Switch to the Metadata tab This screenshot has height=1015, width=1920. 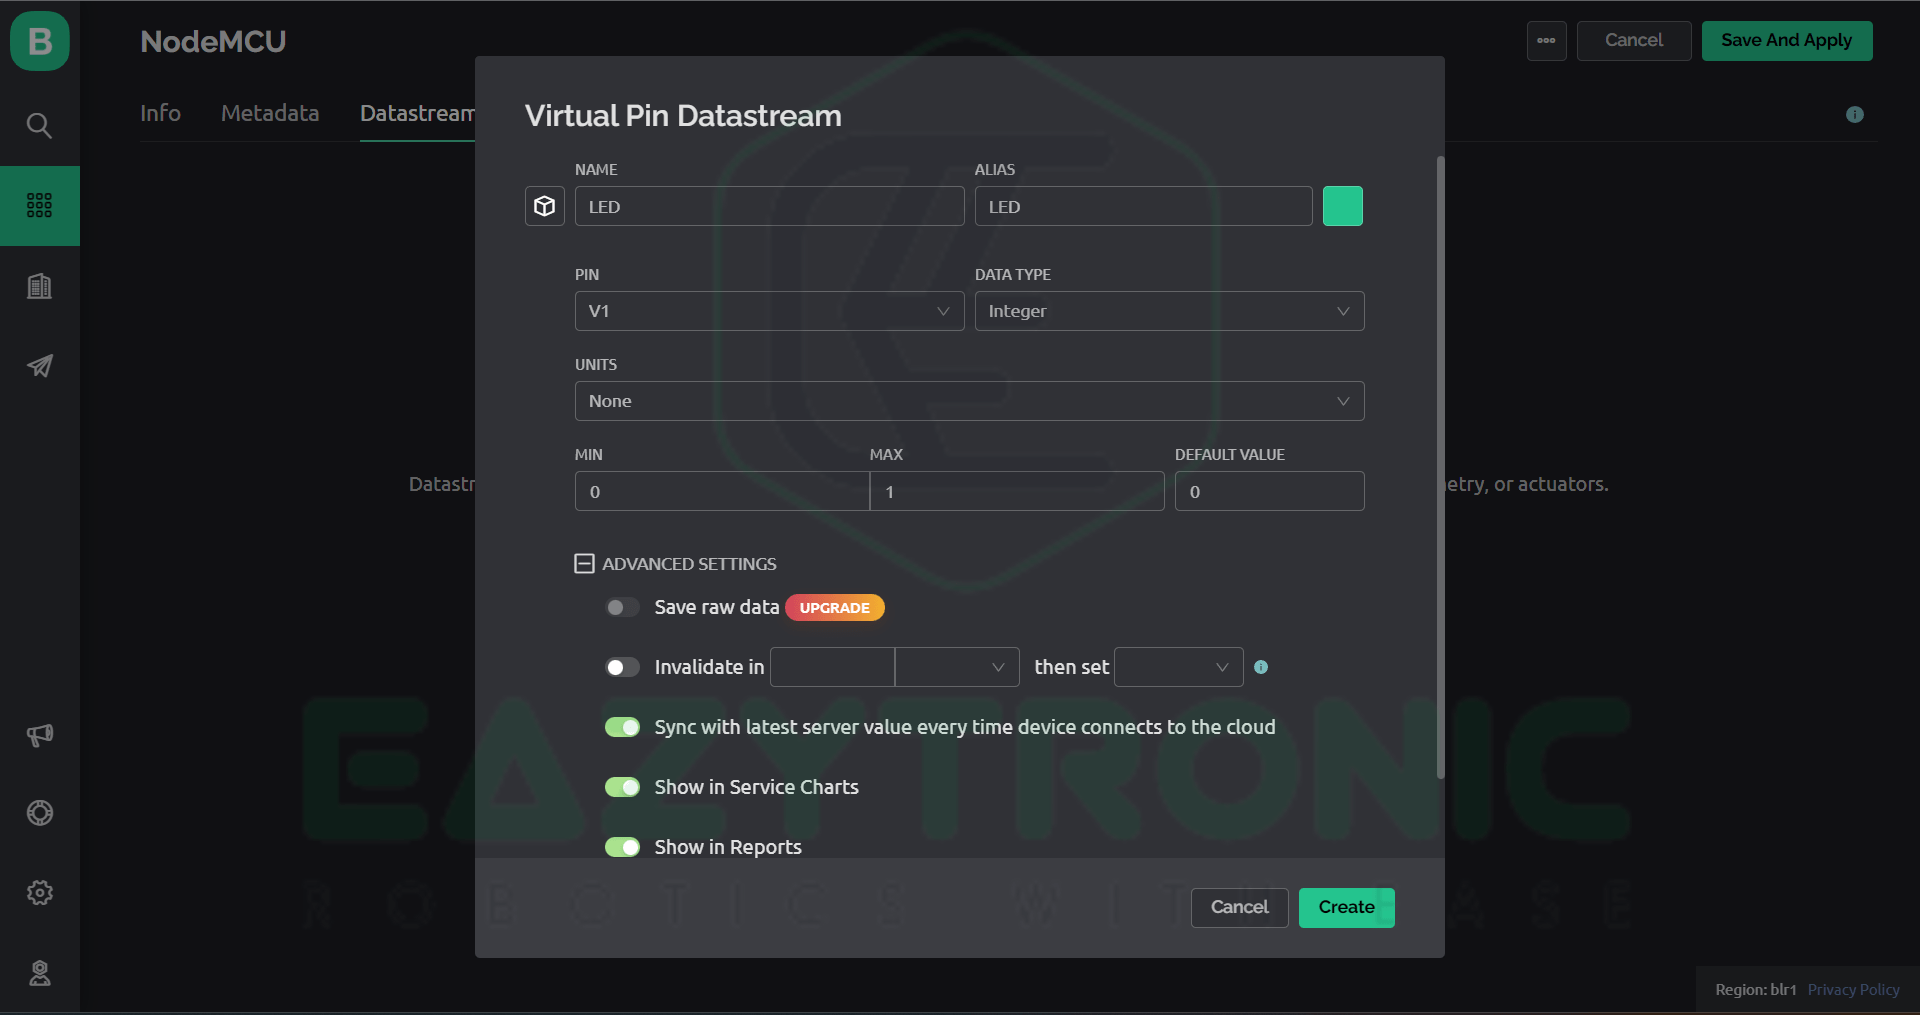270,113
